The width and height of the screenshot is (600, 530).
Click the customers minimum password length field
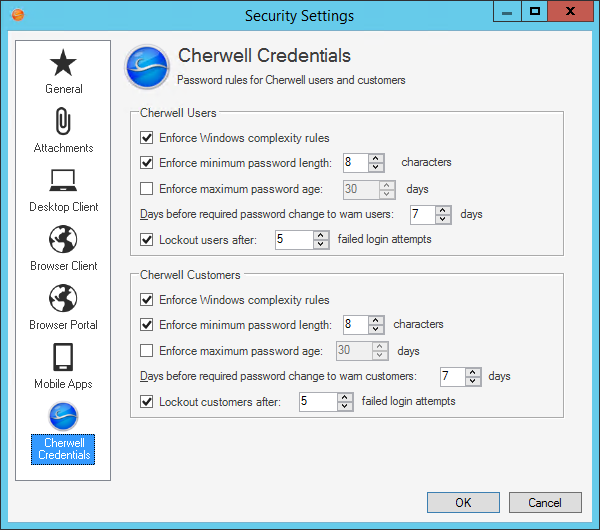(x=353, y=325)
